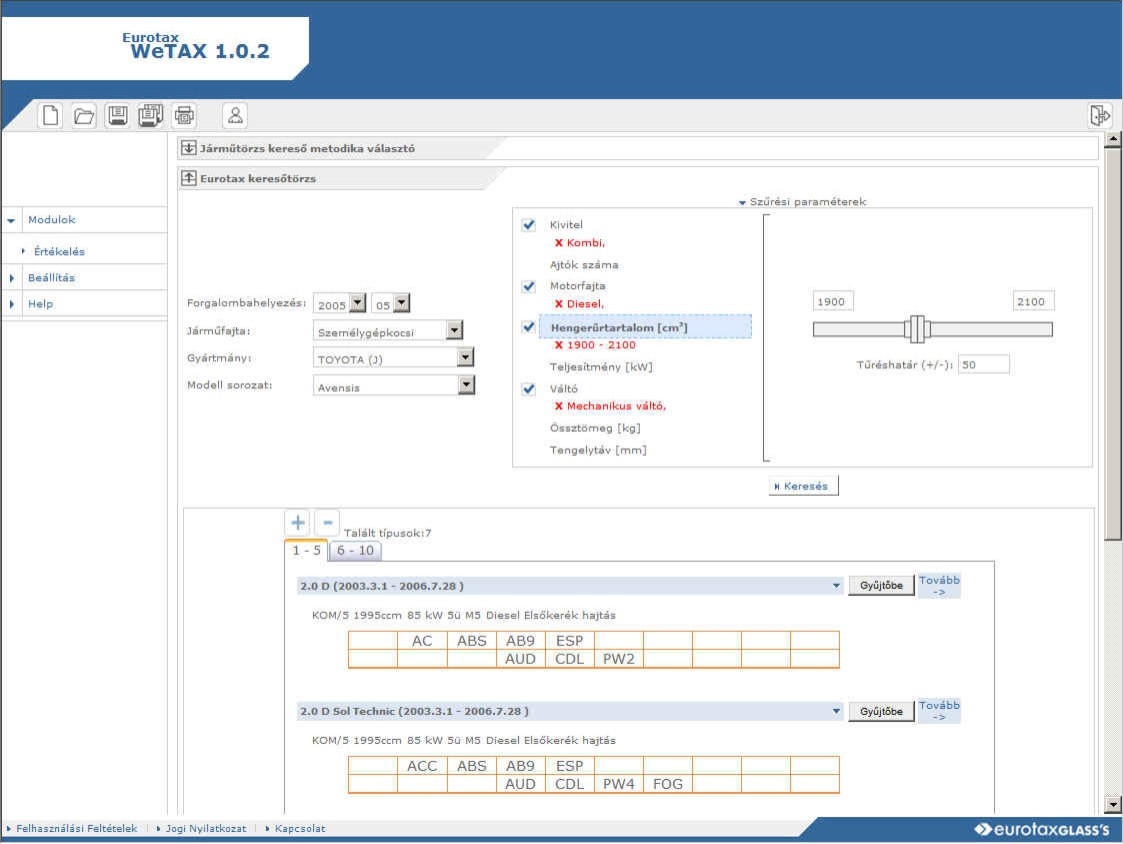Remove Mechanikus váltó filter red X
Screen dimensions: 1123x844
[559, 406]
